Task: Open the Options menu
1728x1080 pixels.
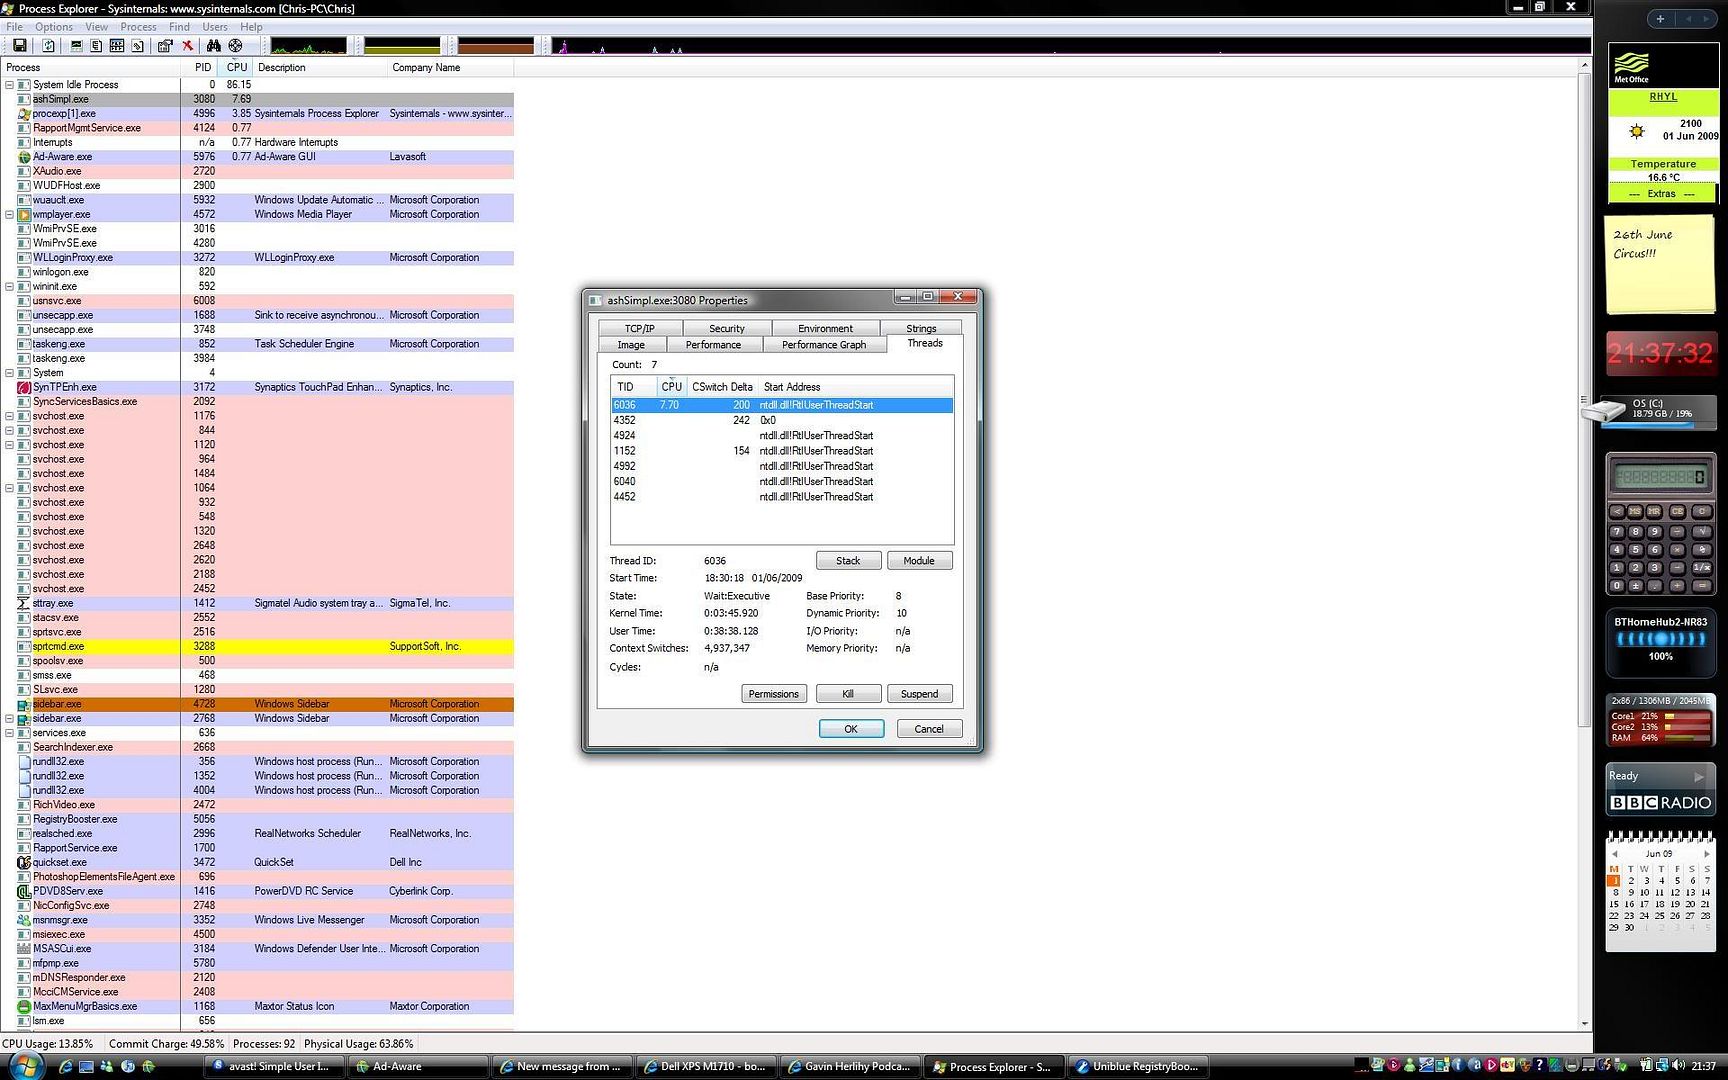Action: click(54, 27)
